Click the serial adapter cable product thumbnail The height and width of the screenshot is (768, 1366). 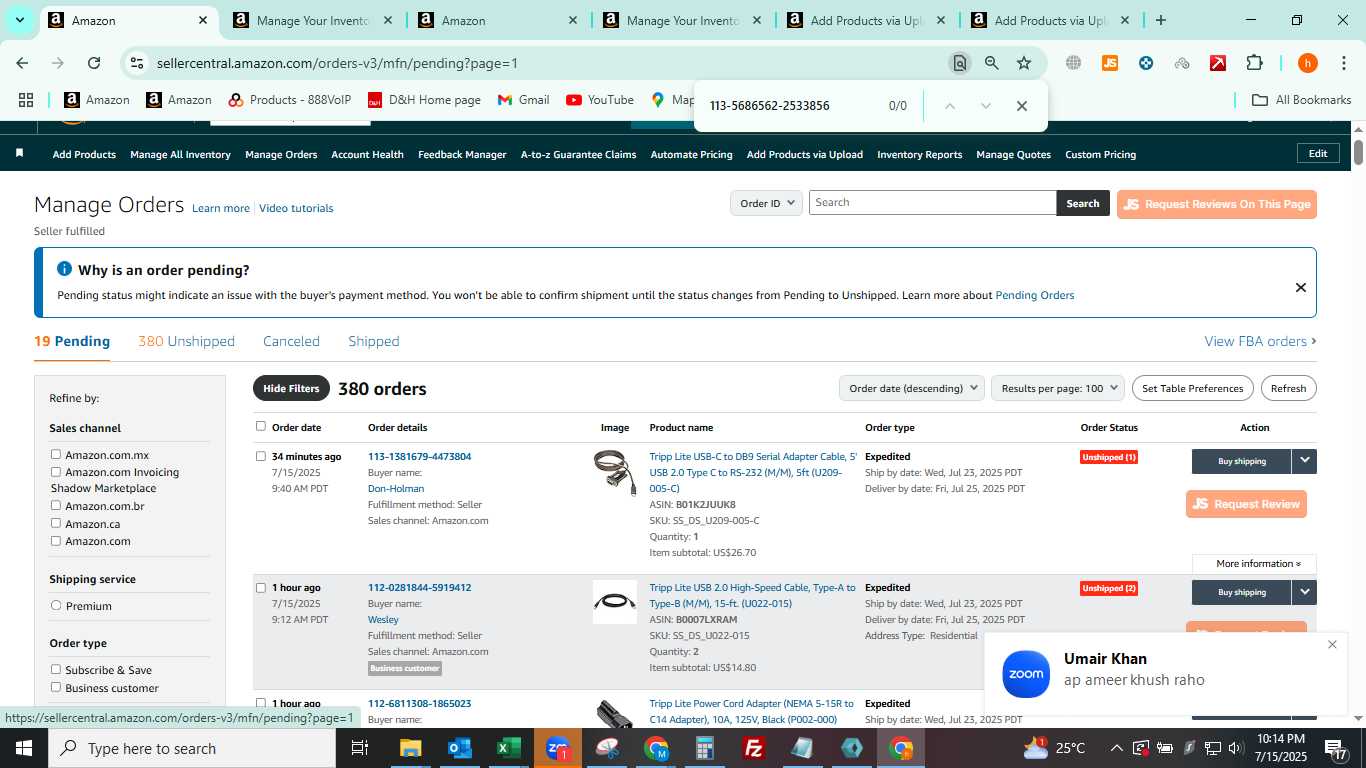(614, 473)
